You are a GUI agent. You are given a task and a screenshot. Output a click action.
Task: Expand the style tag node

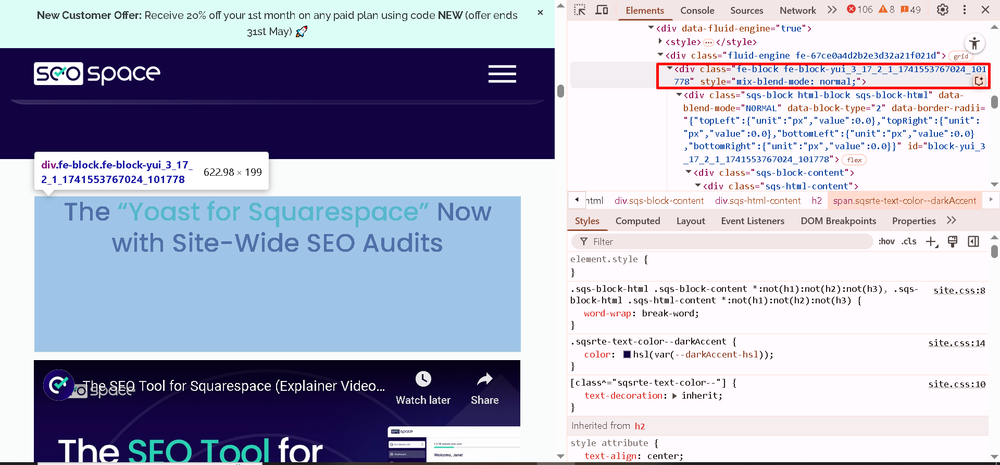click(x=661, y=41)
